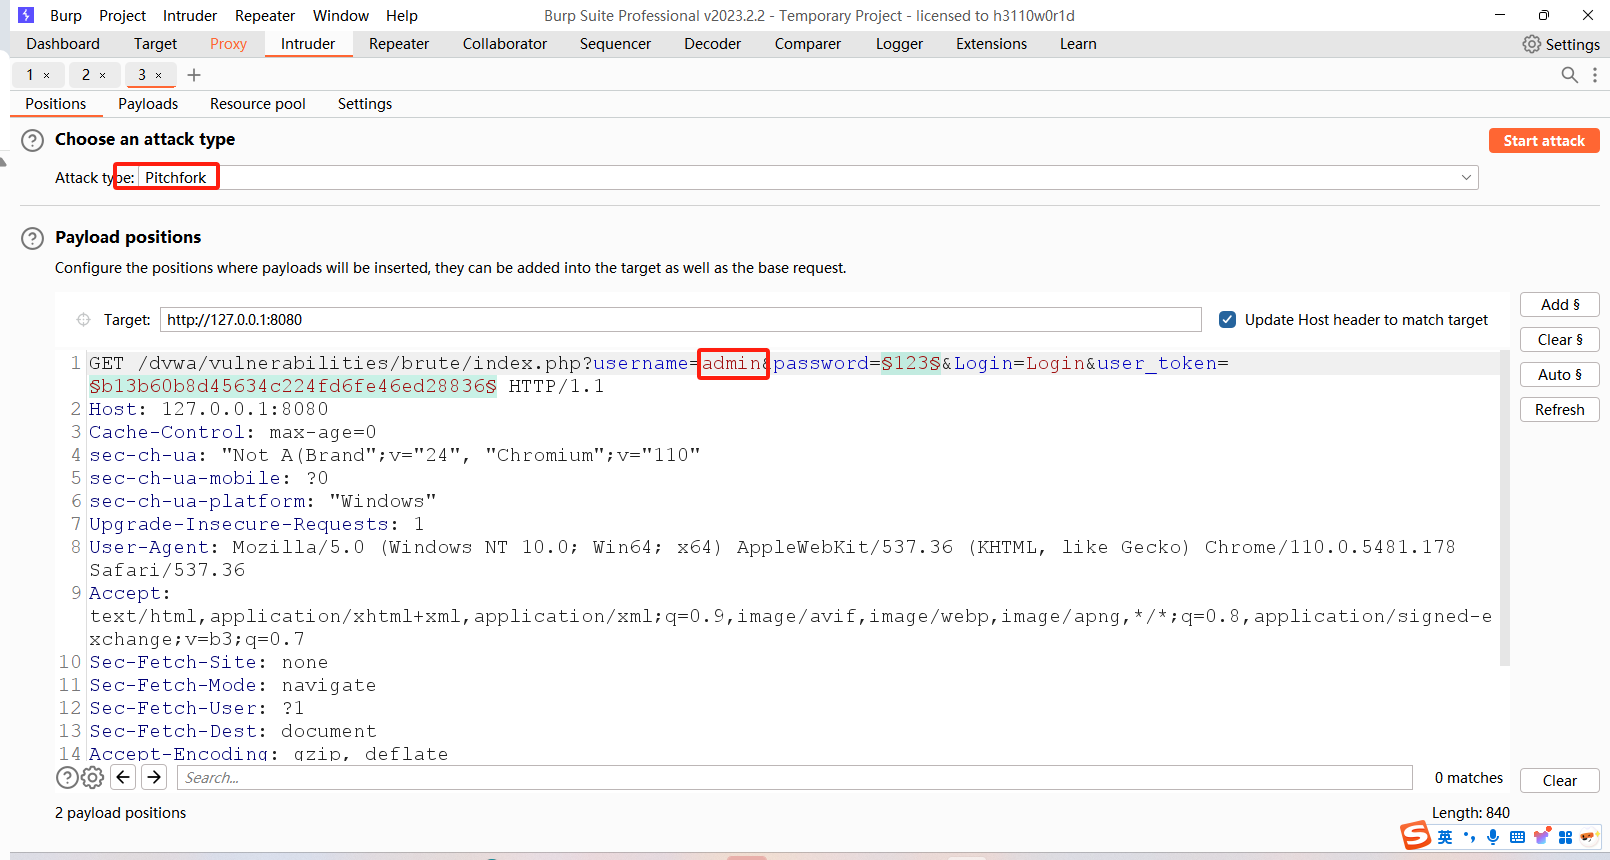The image size is (1610, 860).
Task: Click the §123§ password payload marker
Action: pos(910,364)
